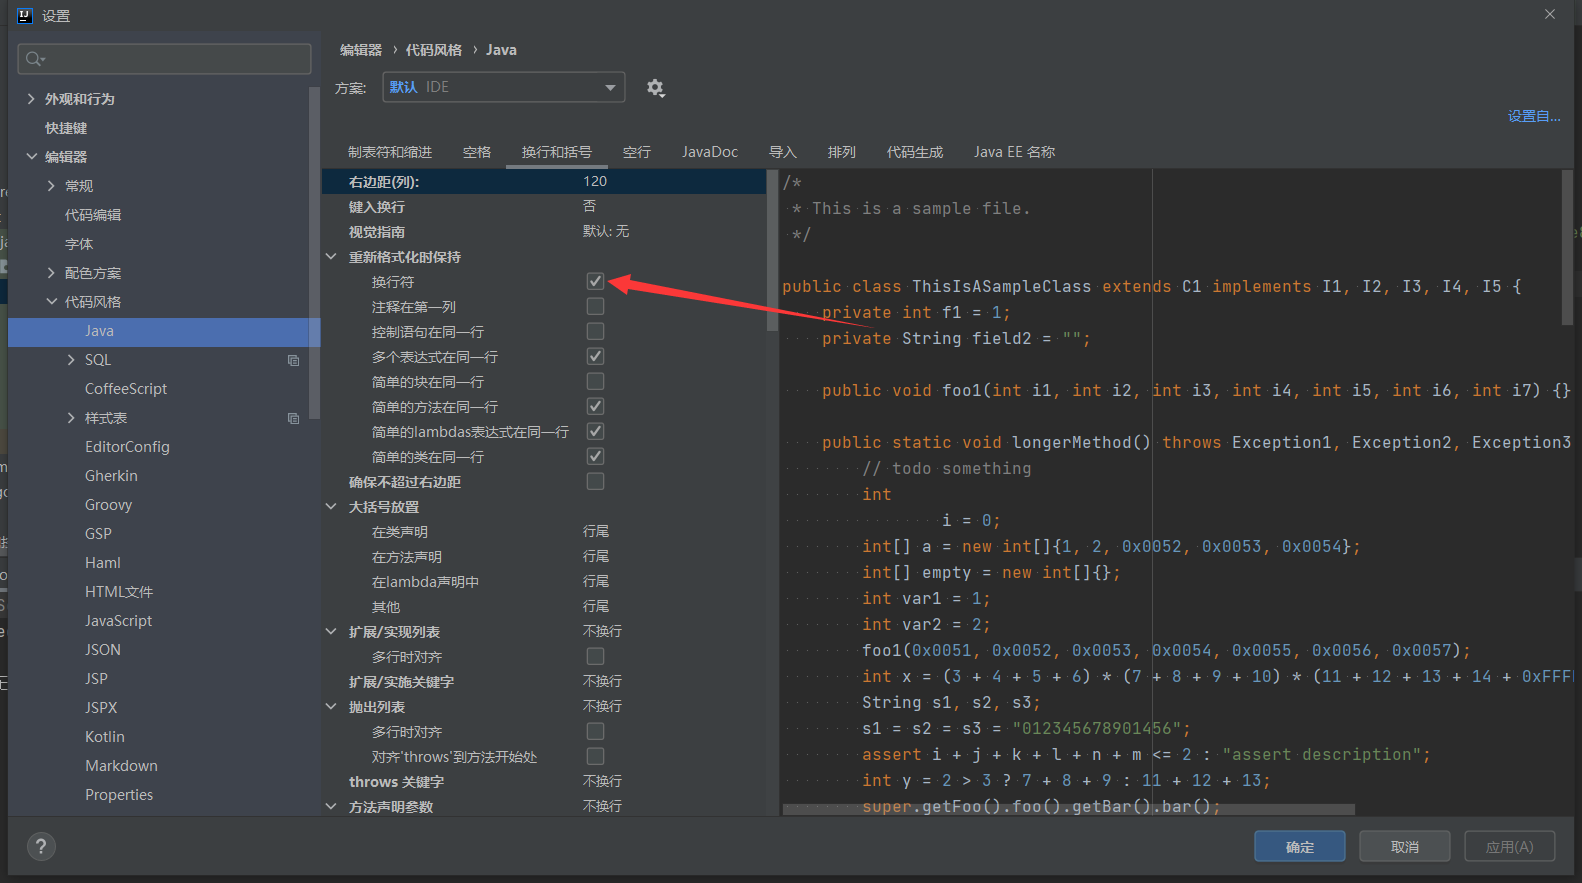Select the Markdown code style
1582x883 pixels.
121,766
